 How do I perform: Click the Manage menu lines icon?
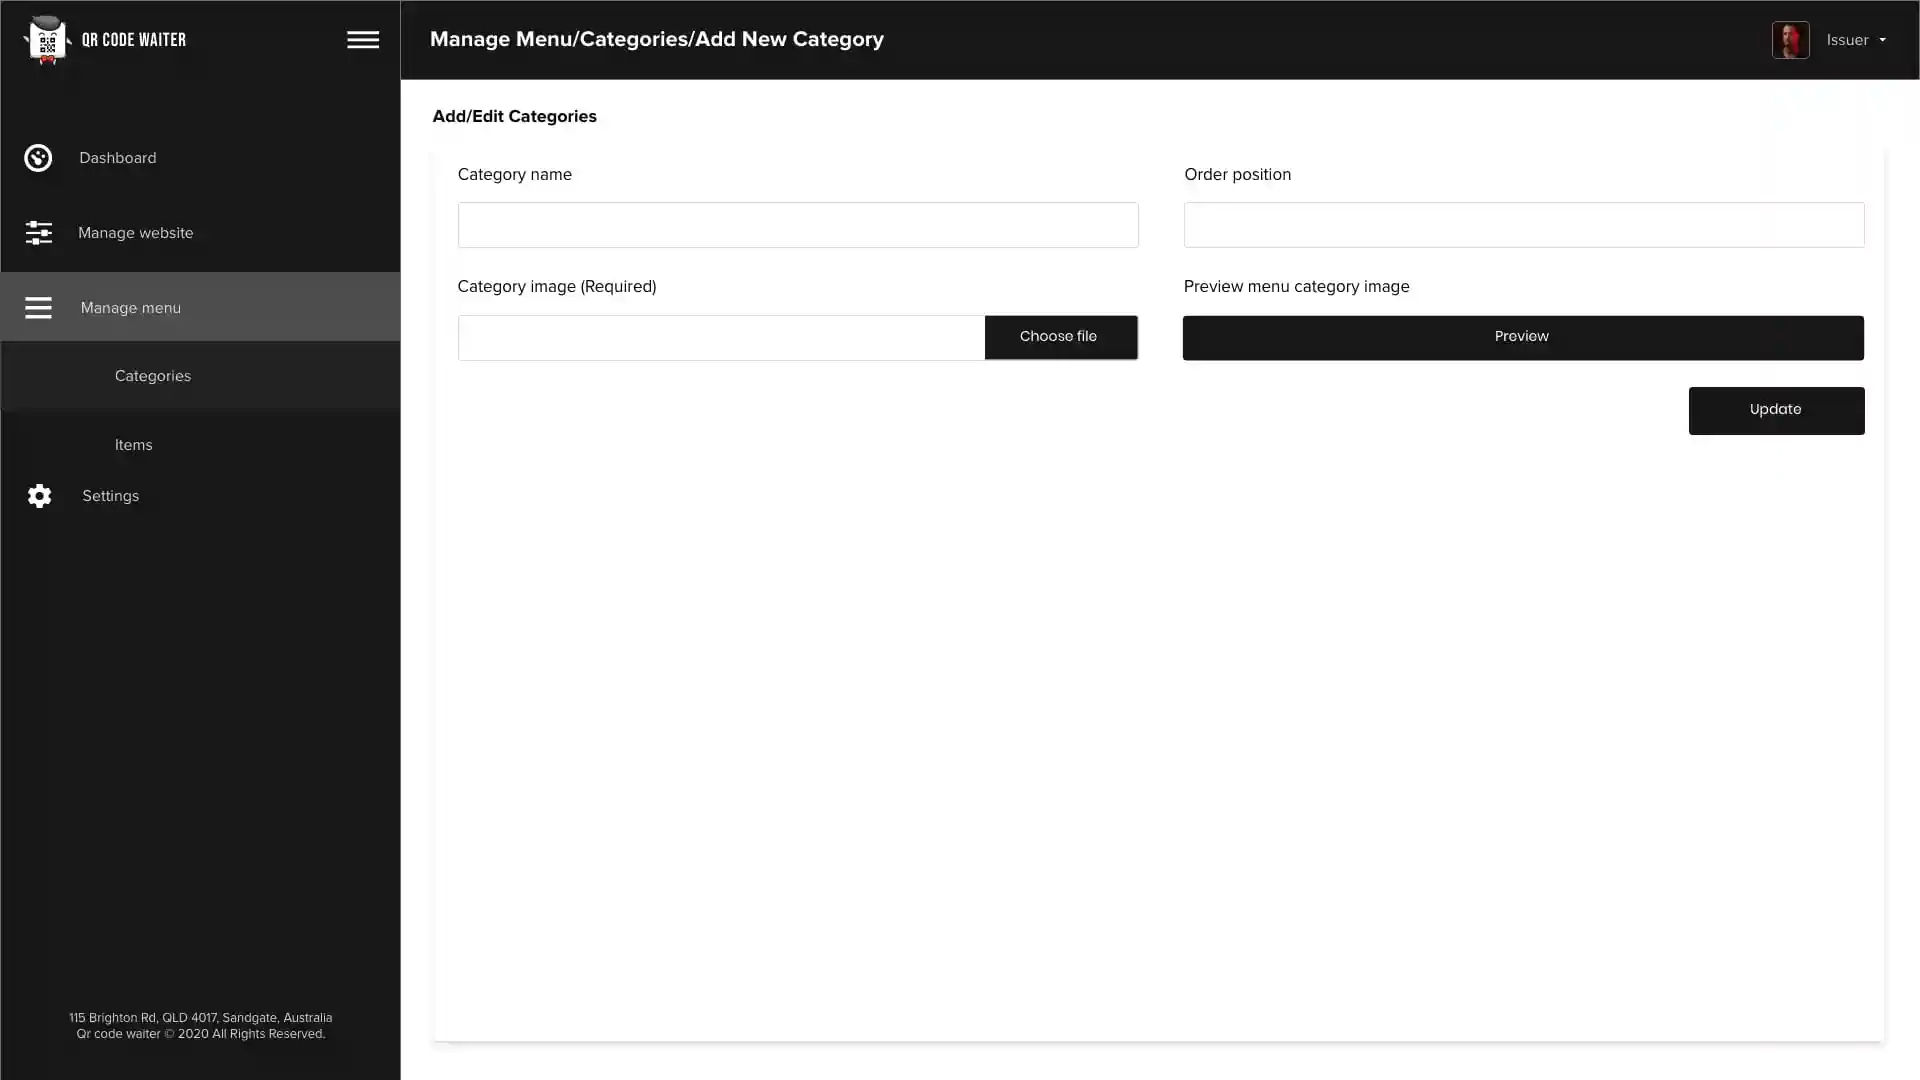(38, 308)
